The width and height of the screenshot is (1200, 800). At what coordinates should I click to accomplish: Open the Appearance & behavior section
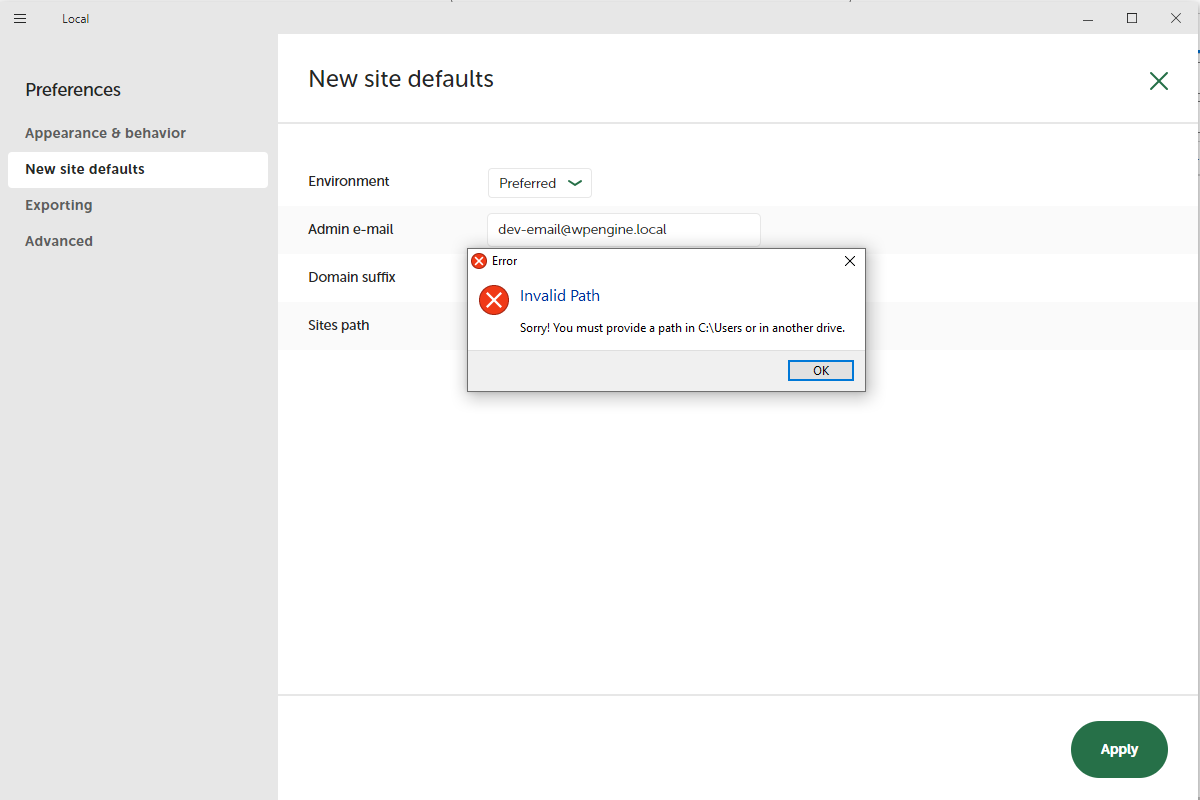[x=105, y=133]
